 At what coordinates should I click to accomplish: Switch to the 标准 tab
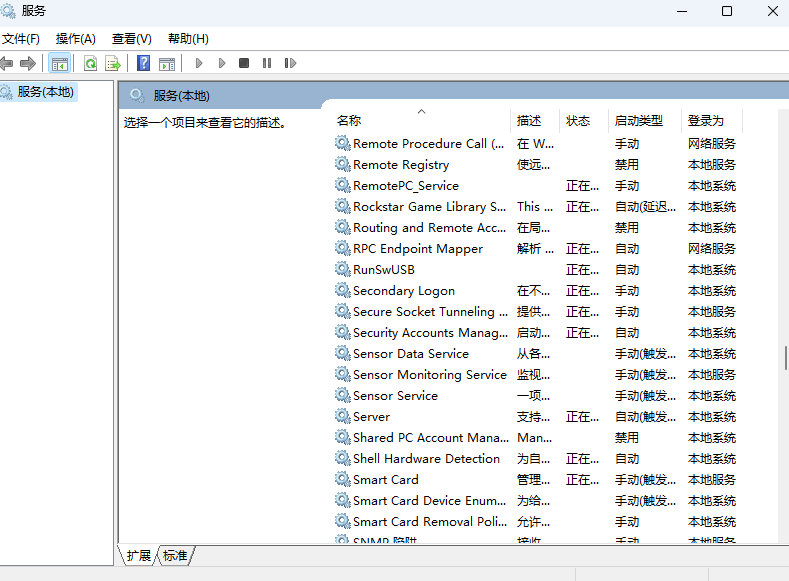pos(175,555)
